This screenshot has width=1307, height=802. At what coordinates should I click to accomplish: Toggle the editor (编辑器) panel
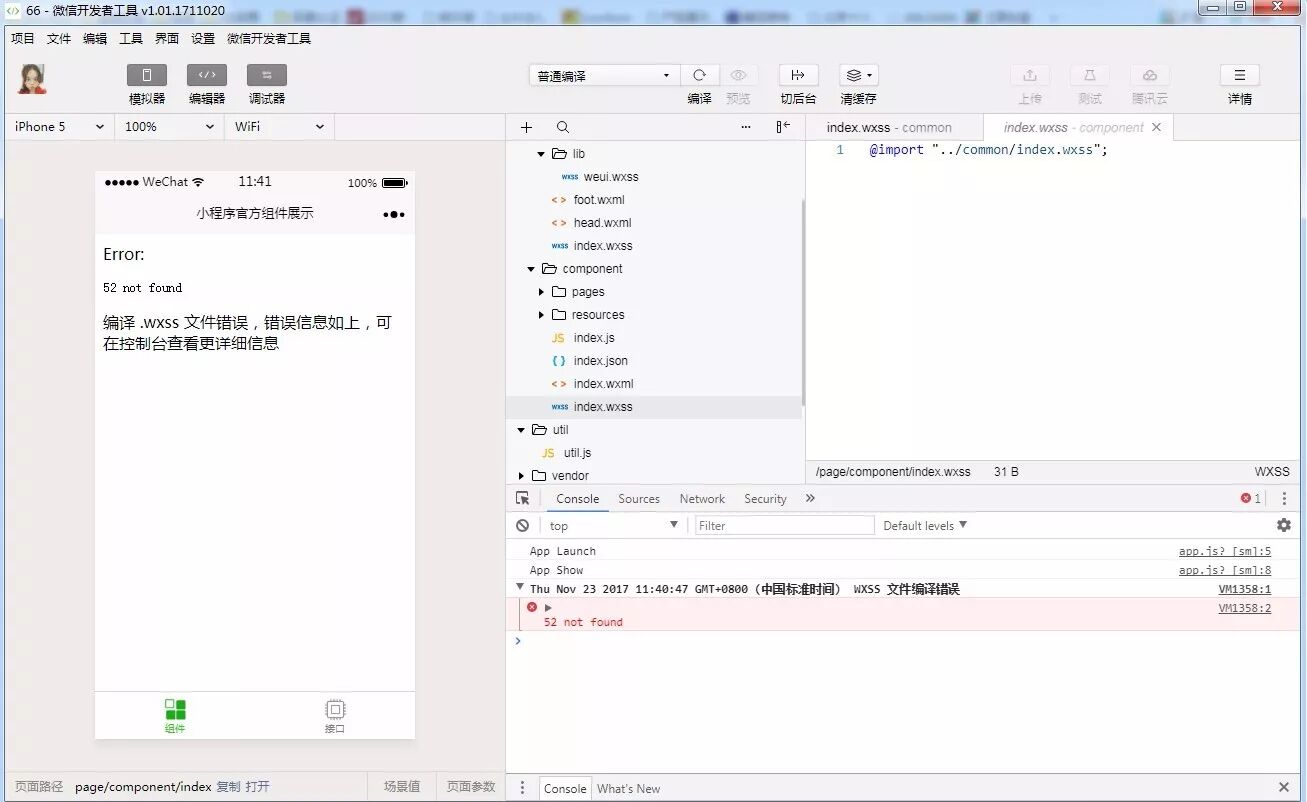pos(207,75)
